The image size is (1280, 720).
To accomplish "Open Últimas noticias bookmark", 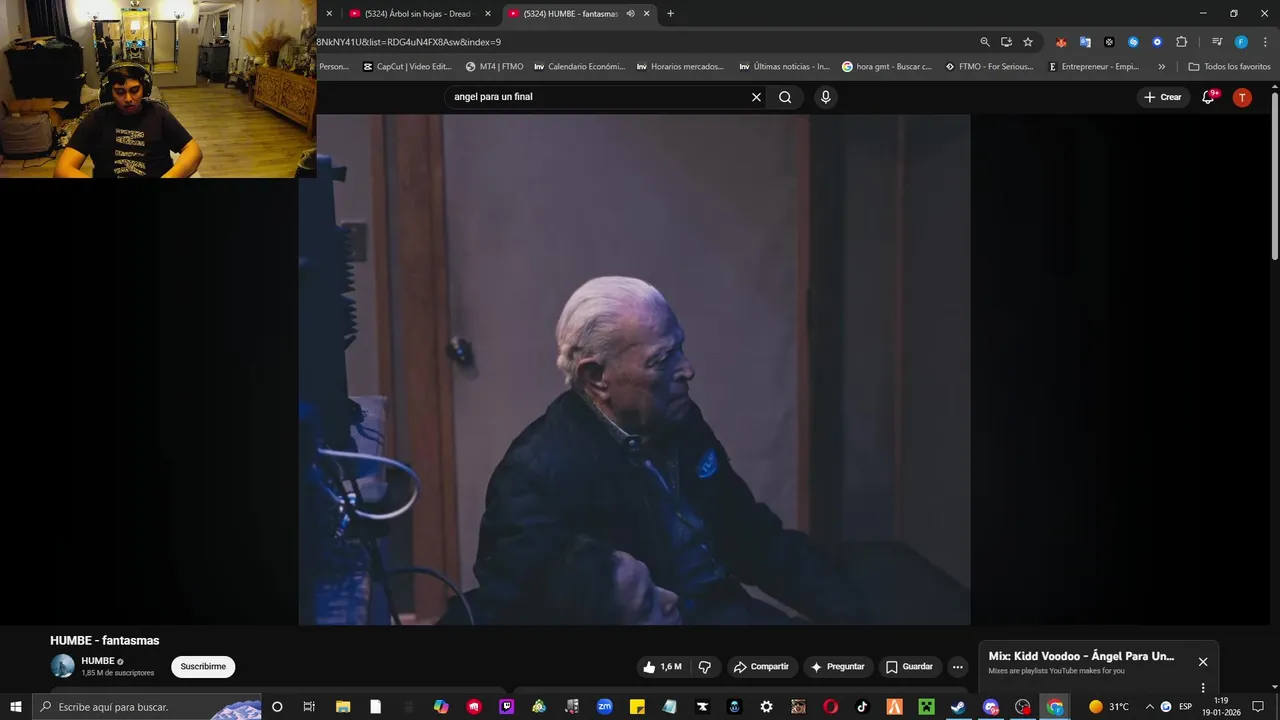I will (785, 67).
